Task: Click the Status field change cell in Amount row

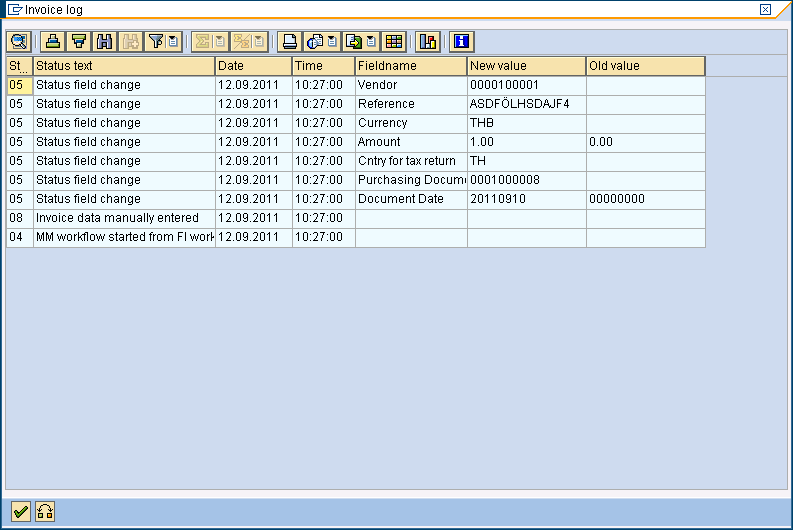Action: click(x=124, y=142)
